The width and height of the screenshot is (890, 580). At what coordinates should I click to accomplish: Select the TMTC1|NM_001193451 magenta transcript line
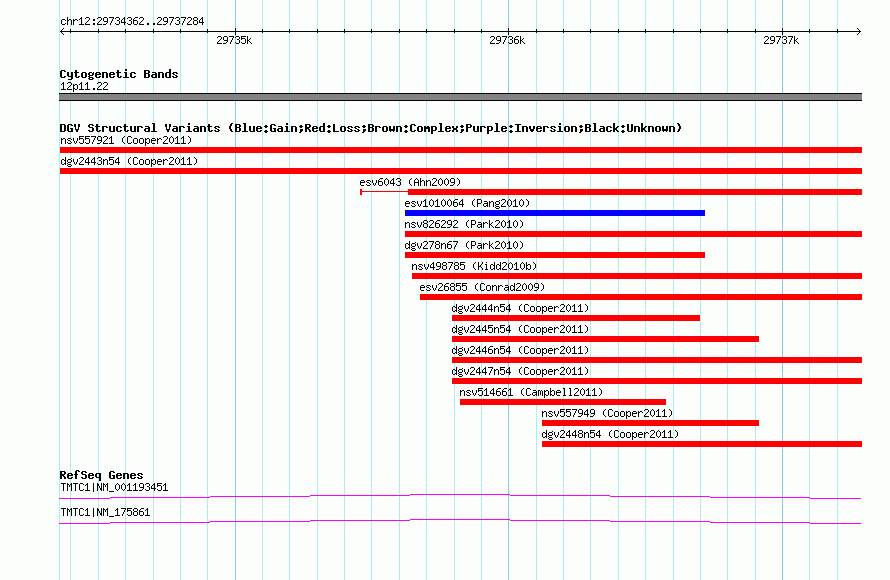460,497
